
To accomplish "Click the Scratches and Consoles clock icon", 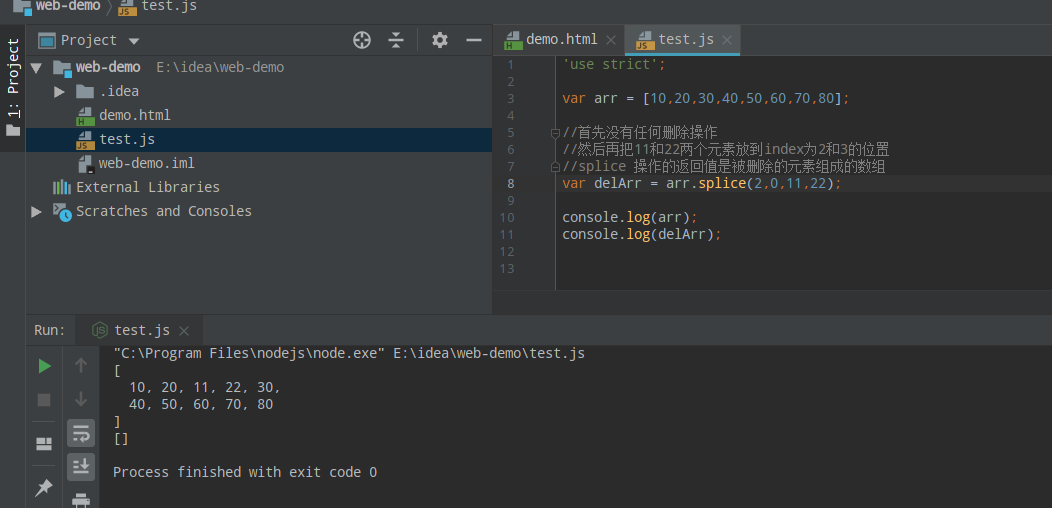I will coord(62,212).
